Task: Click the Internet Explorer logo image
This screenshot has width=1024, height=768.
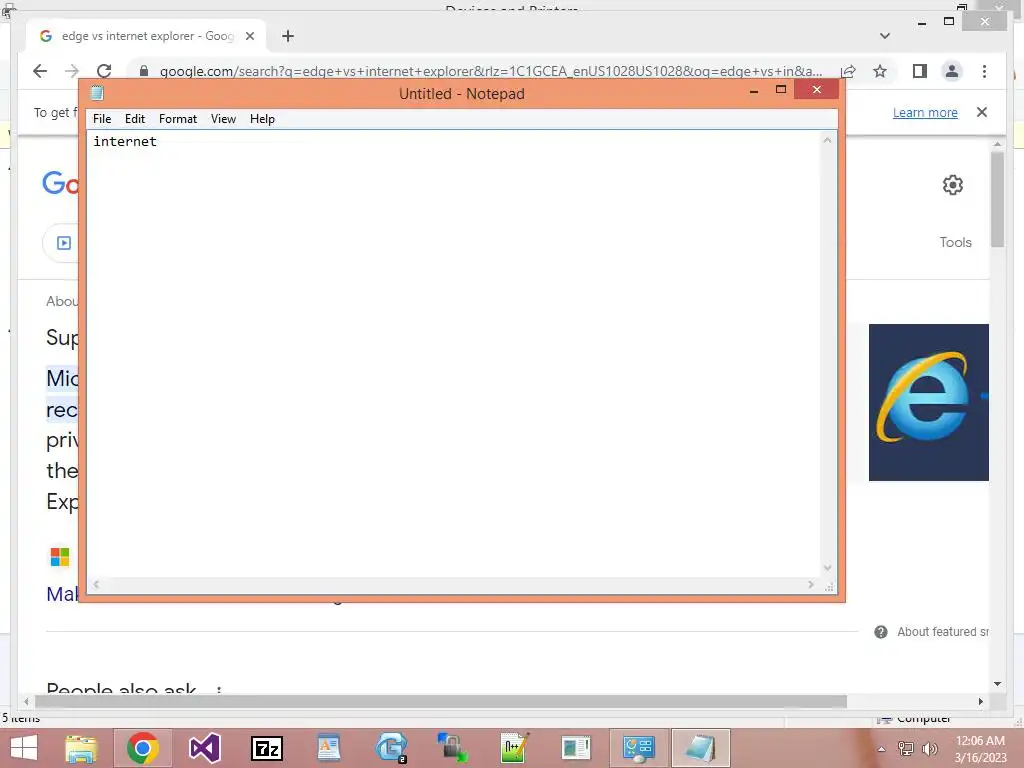Action: [929, 402]
